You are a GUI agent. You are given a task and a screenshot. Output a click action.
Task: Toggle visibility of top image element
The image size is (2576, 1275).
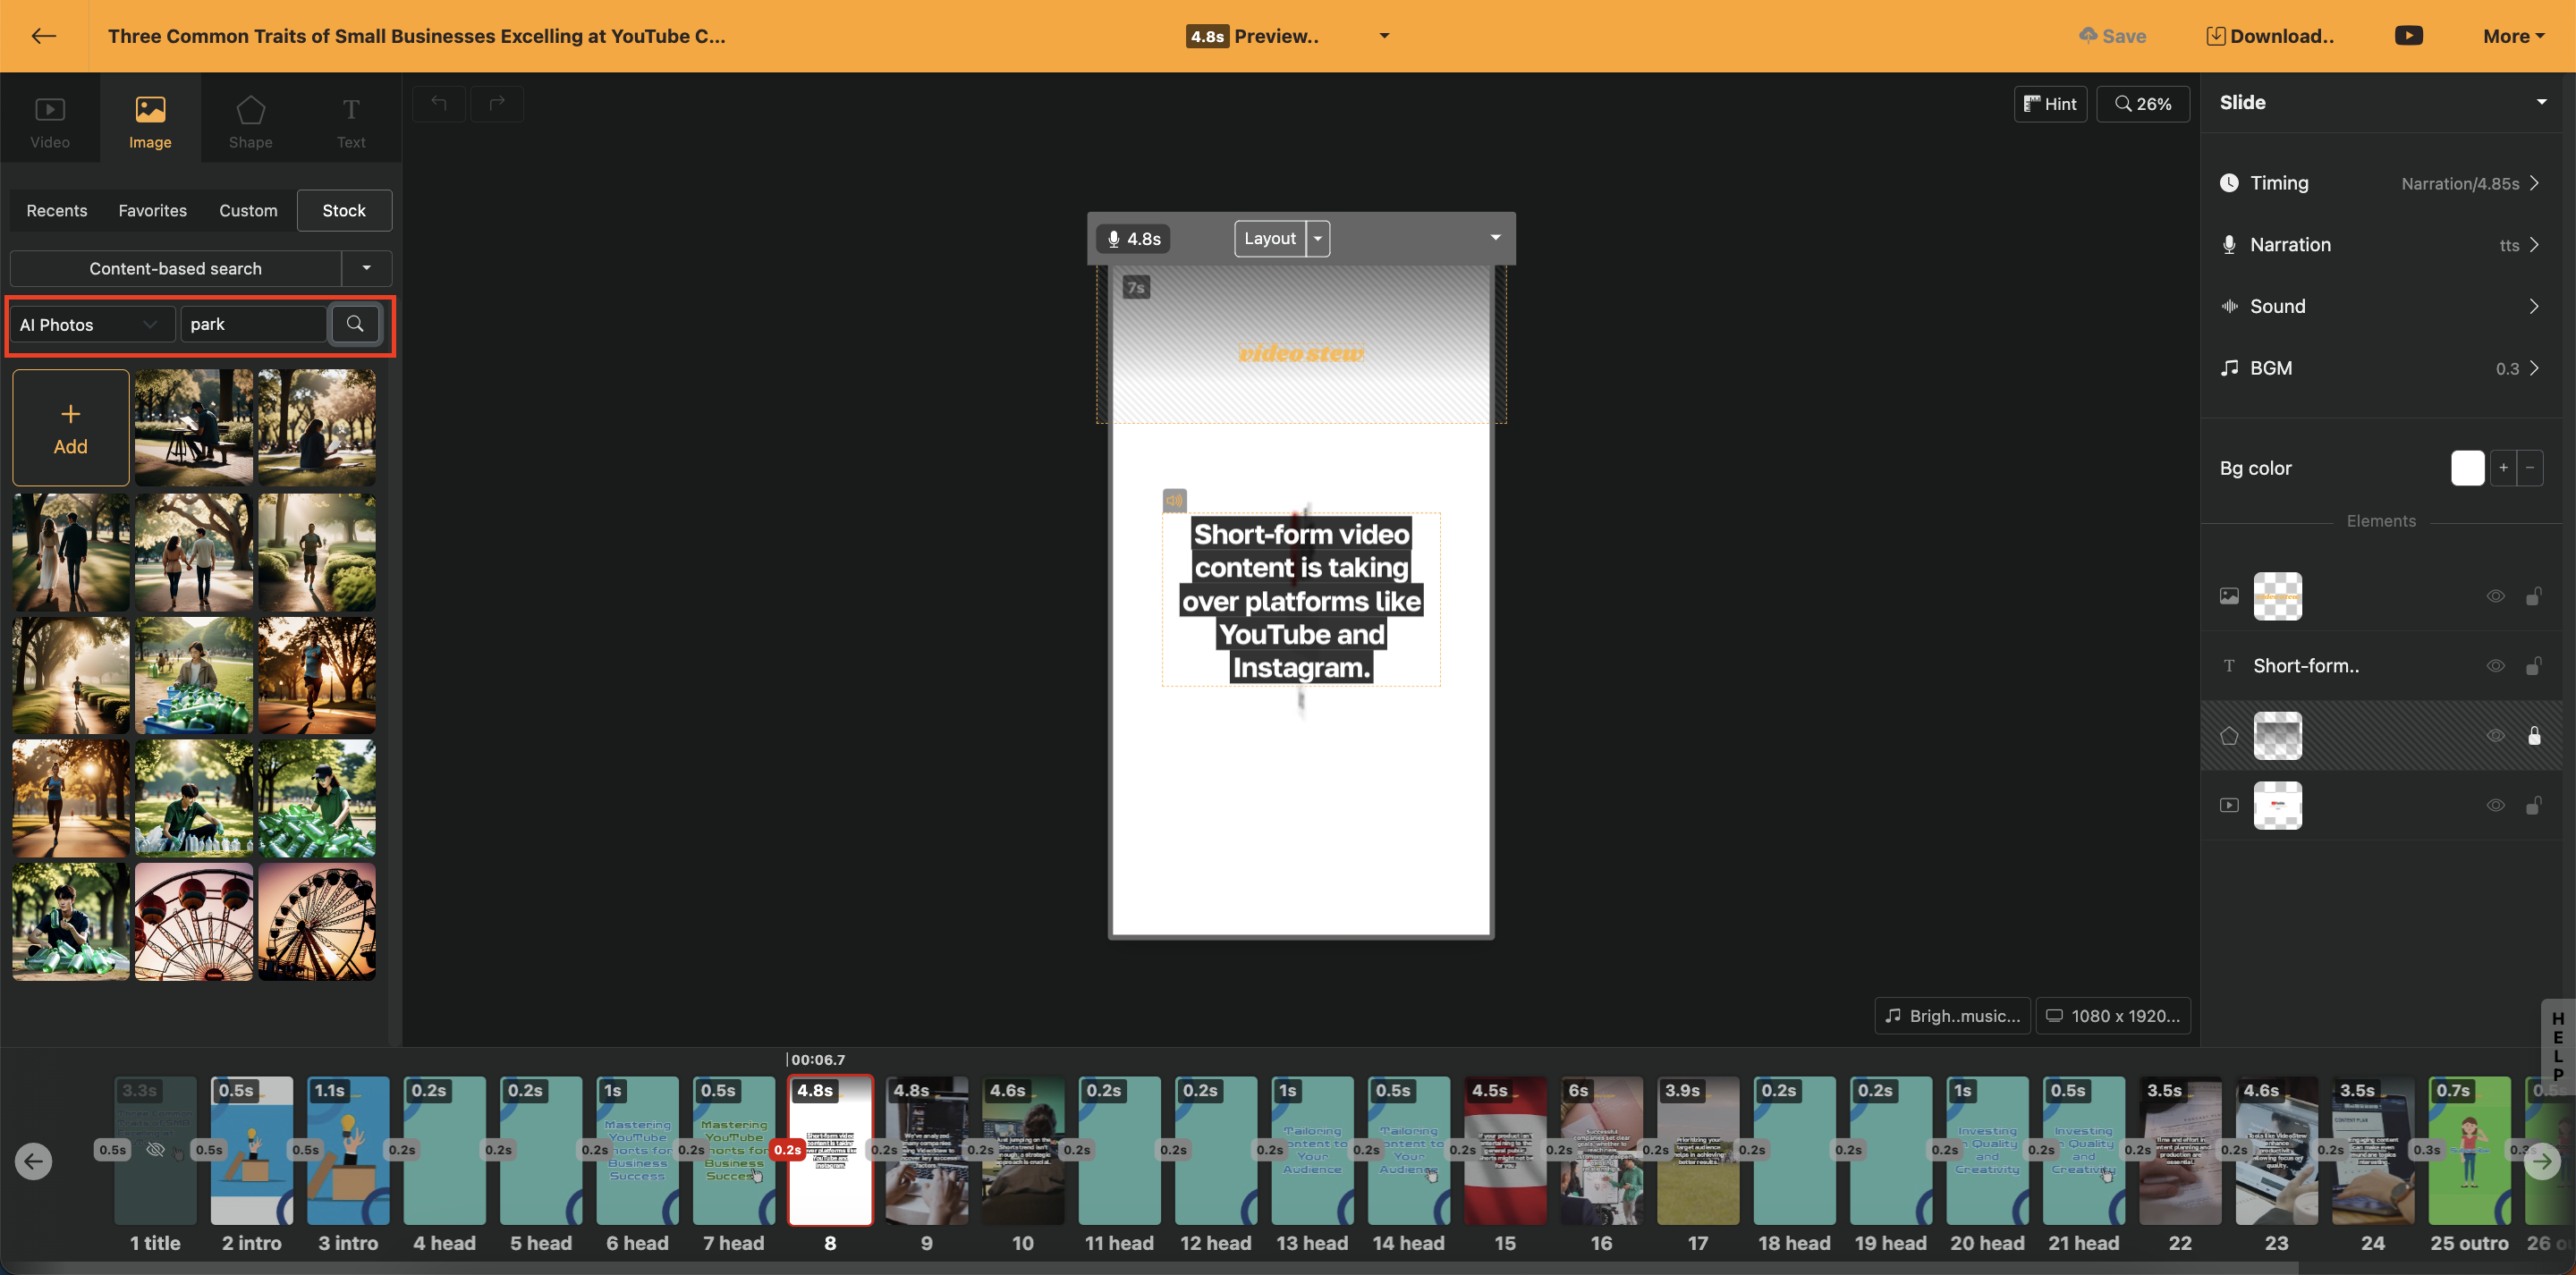click(2495, 596)
